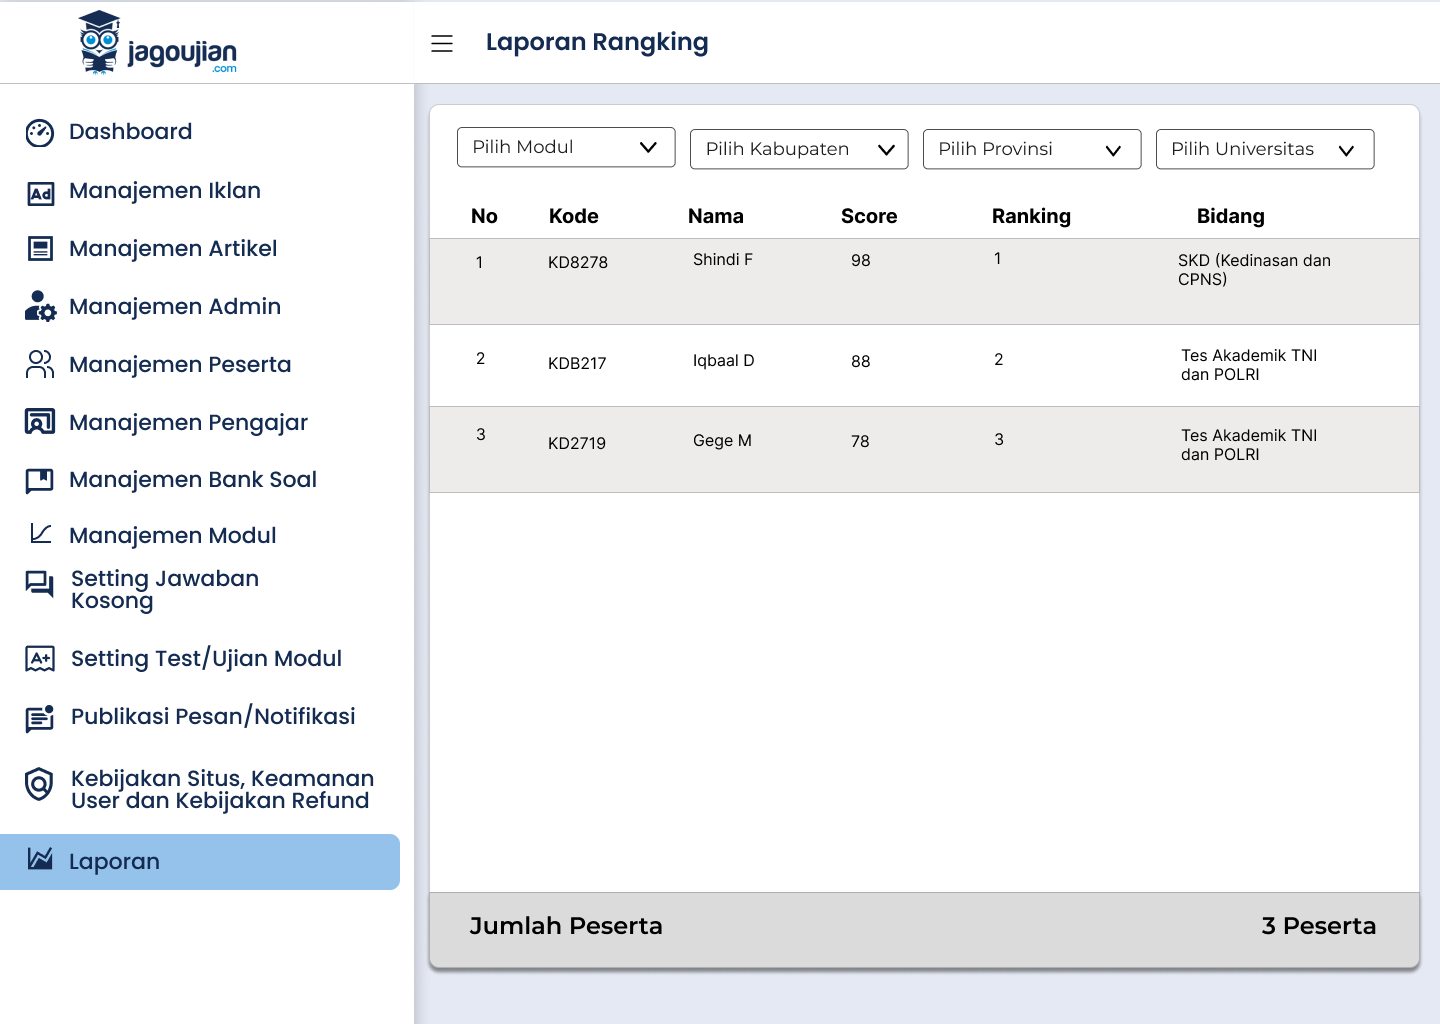Click the Manajemen Iklan ad icon

(x=40, y=193)
